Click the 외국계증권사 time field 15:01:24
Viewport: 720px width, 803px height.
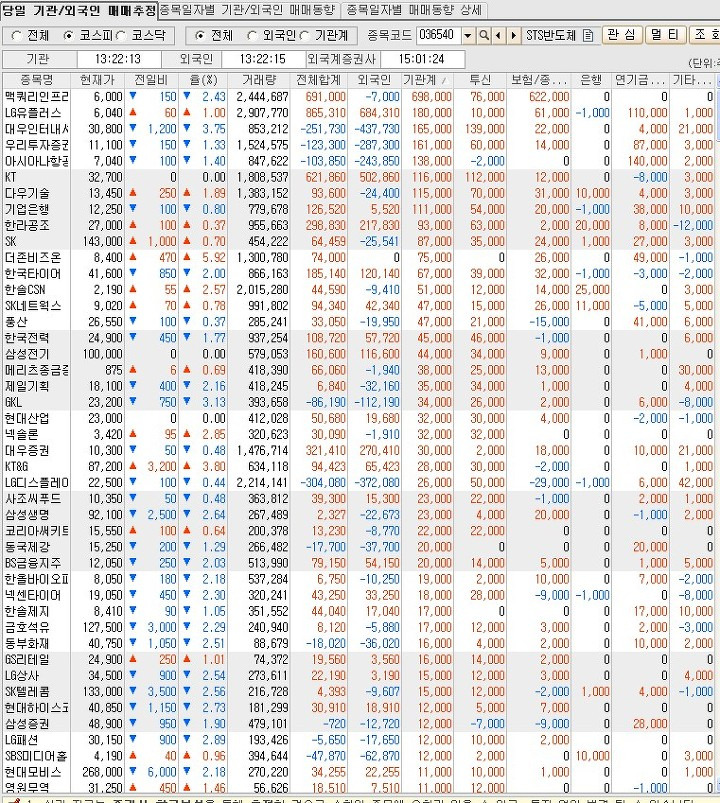pos(421,59)
